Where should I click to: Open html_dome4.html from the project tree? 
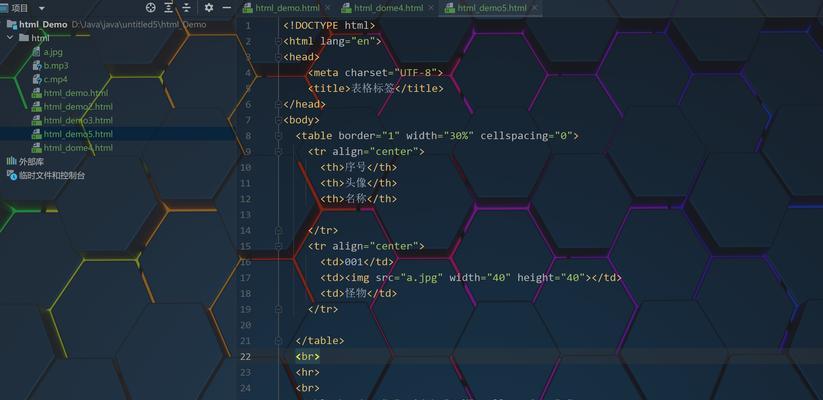tap(78, 147)
